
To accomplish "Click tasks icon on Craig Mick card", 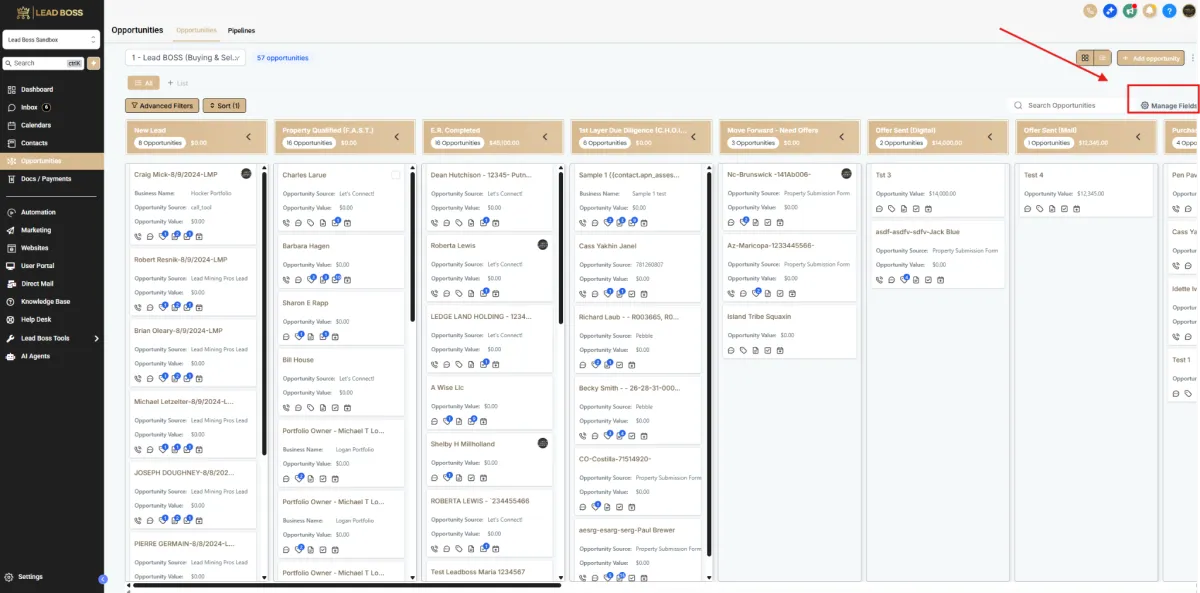I will click(186, 236).
